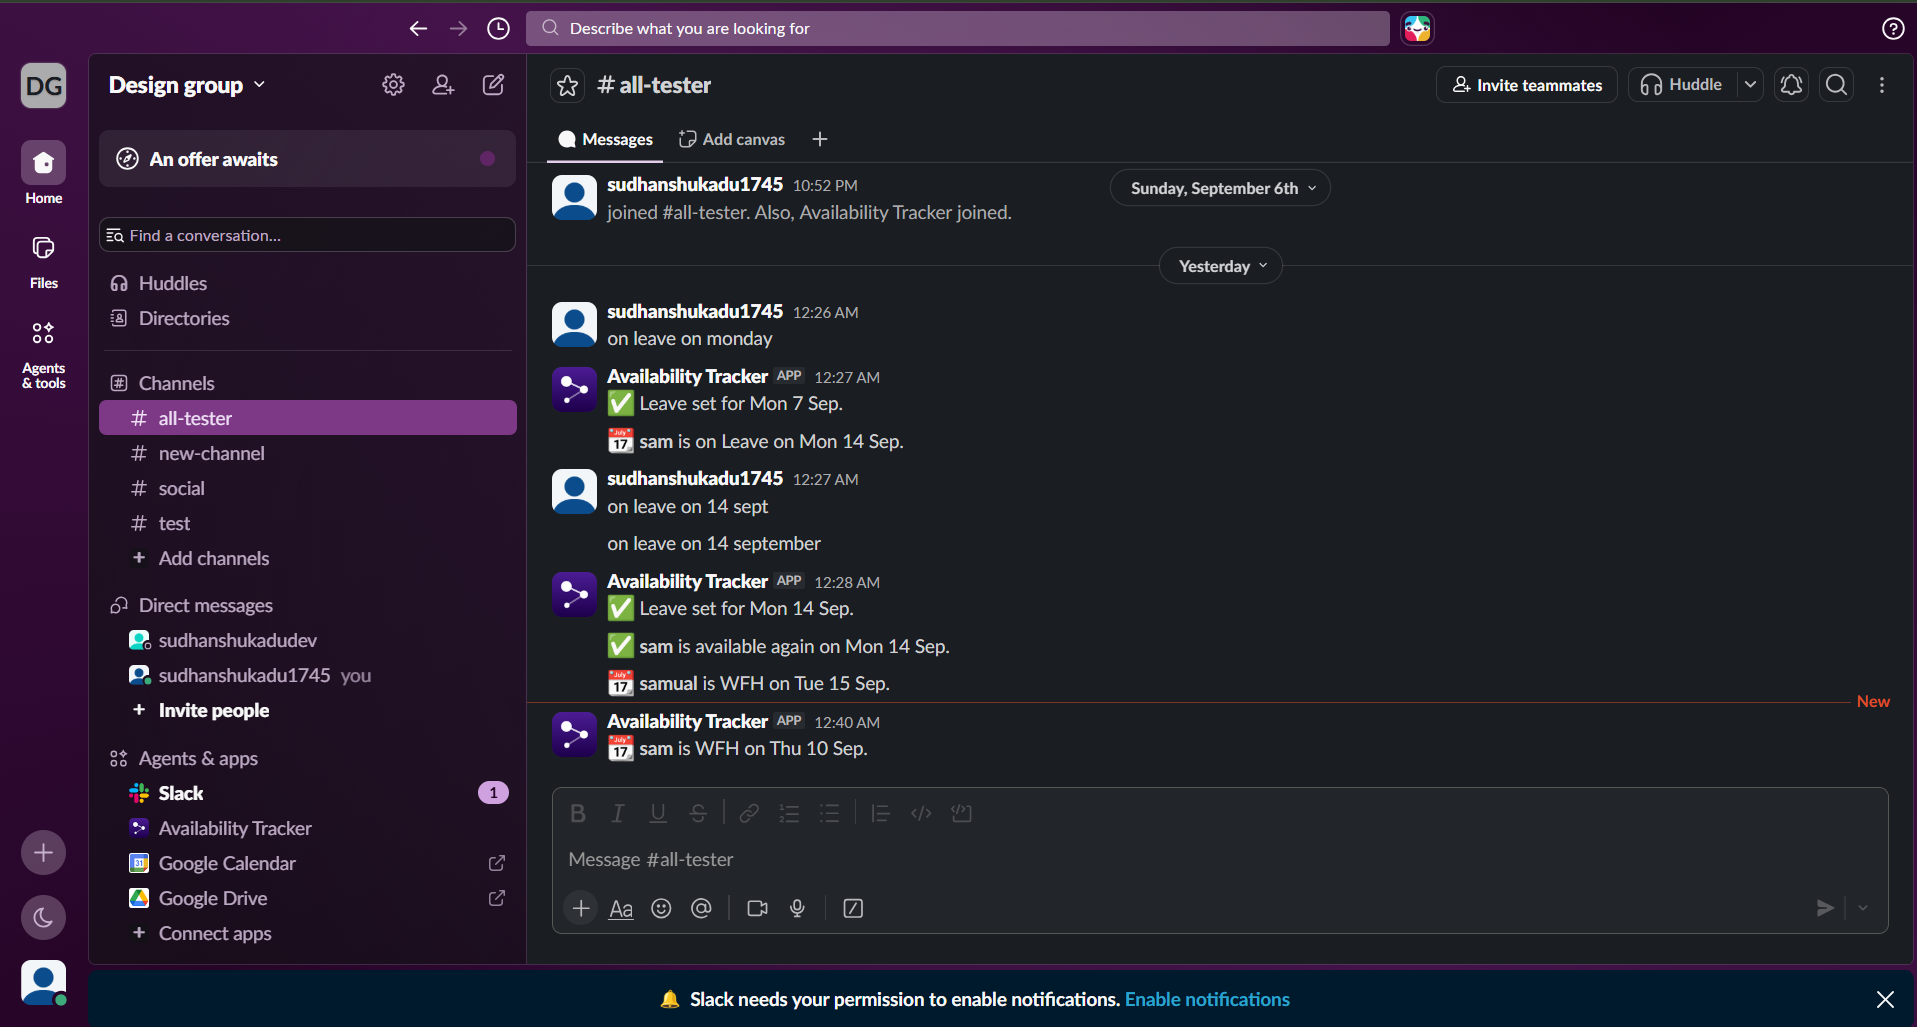This screenshot has width=1917, height=1027.
Task: Click the add people icon in sidebar header
Action: 443,85
